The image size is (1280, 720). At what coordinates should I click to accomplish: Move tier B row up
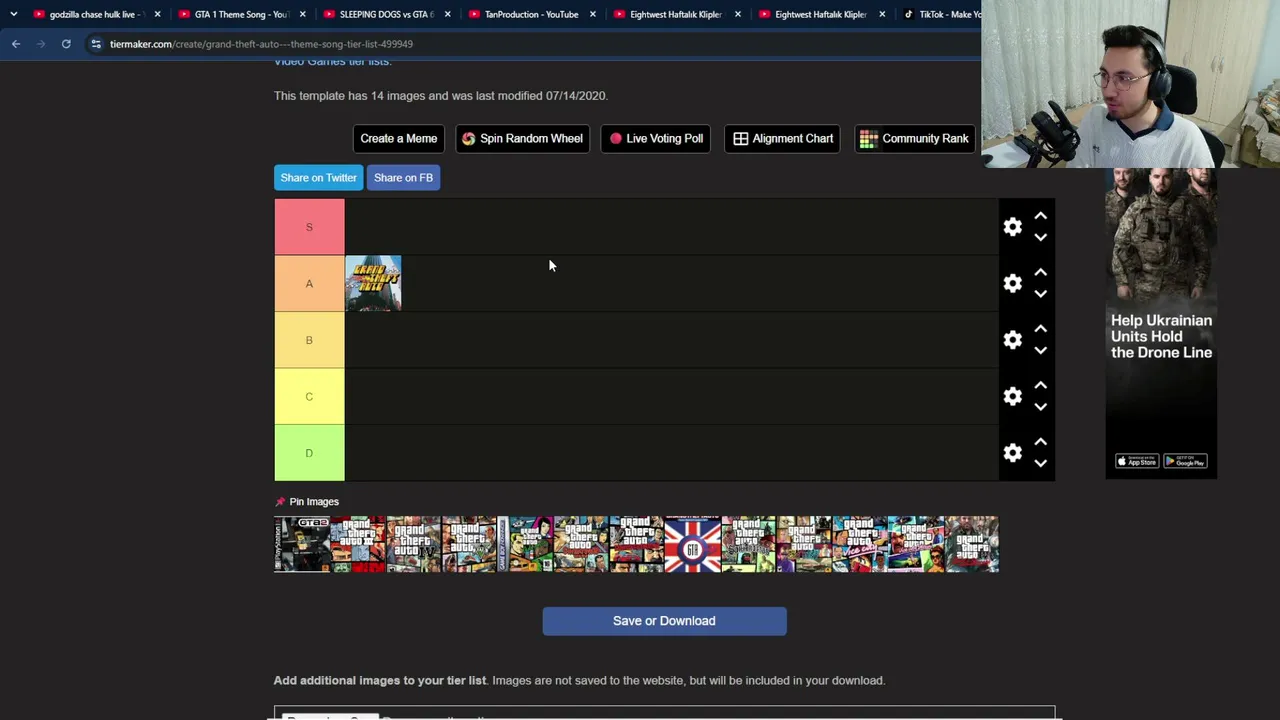pos(1041,329)
